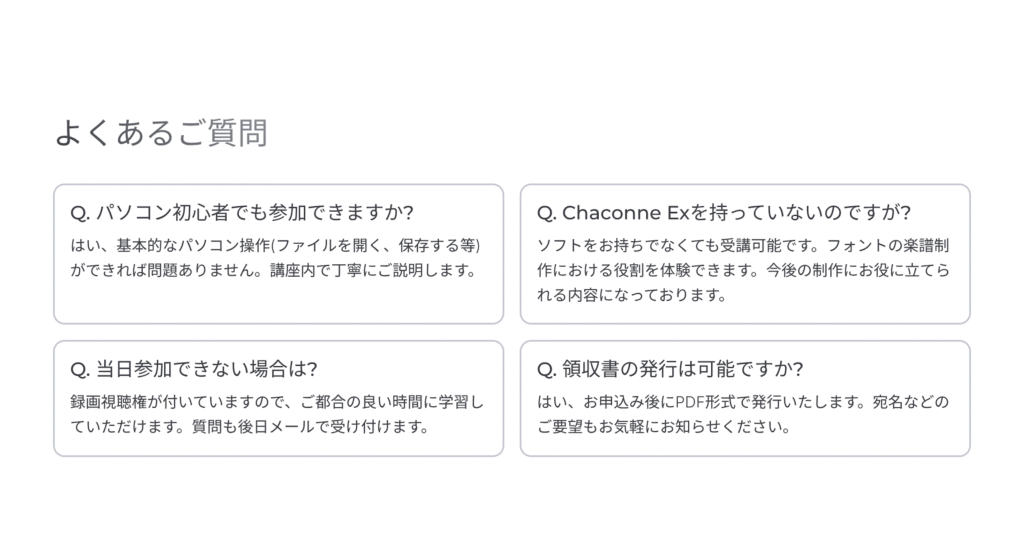The image size is (1024, 545).
Task: Select the question Q. パソコン初心者でも参加できますか?
Action: (x=242, y=212)
